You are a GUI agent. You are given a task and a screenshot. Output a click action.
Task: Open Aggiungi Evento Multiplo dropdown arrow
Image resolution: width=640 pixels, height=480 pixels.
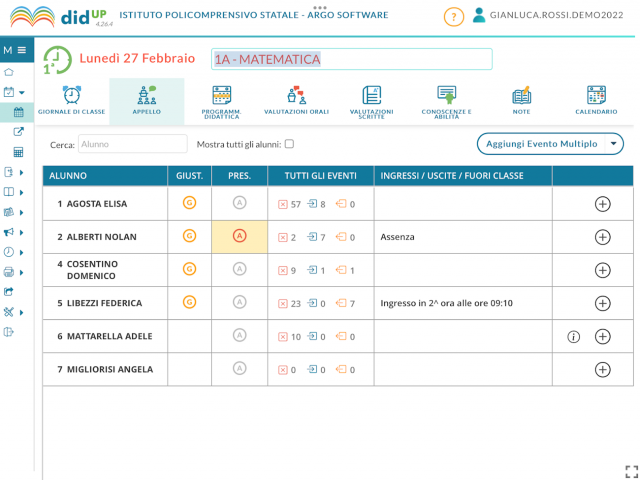pyautogui.click(x=613, y=144)
